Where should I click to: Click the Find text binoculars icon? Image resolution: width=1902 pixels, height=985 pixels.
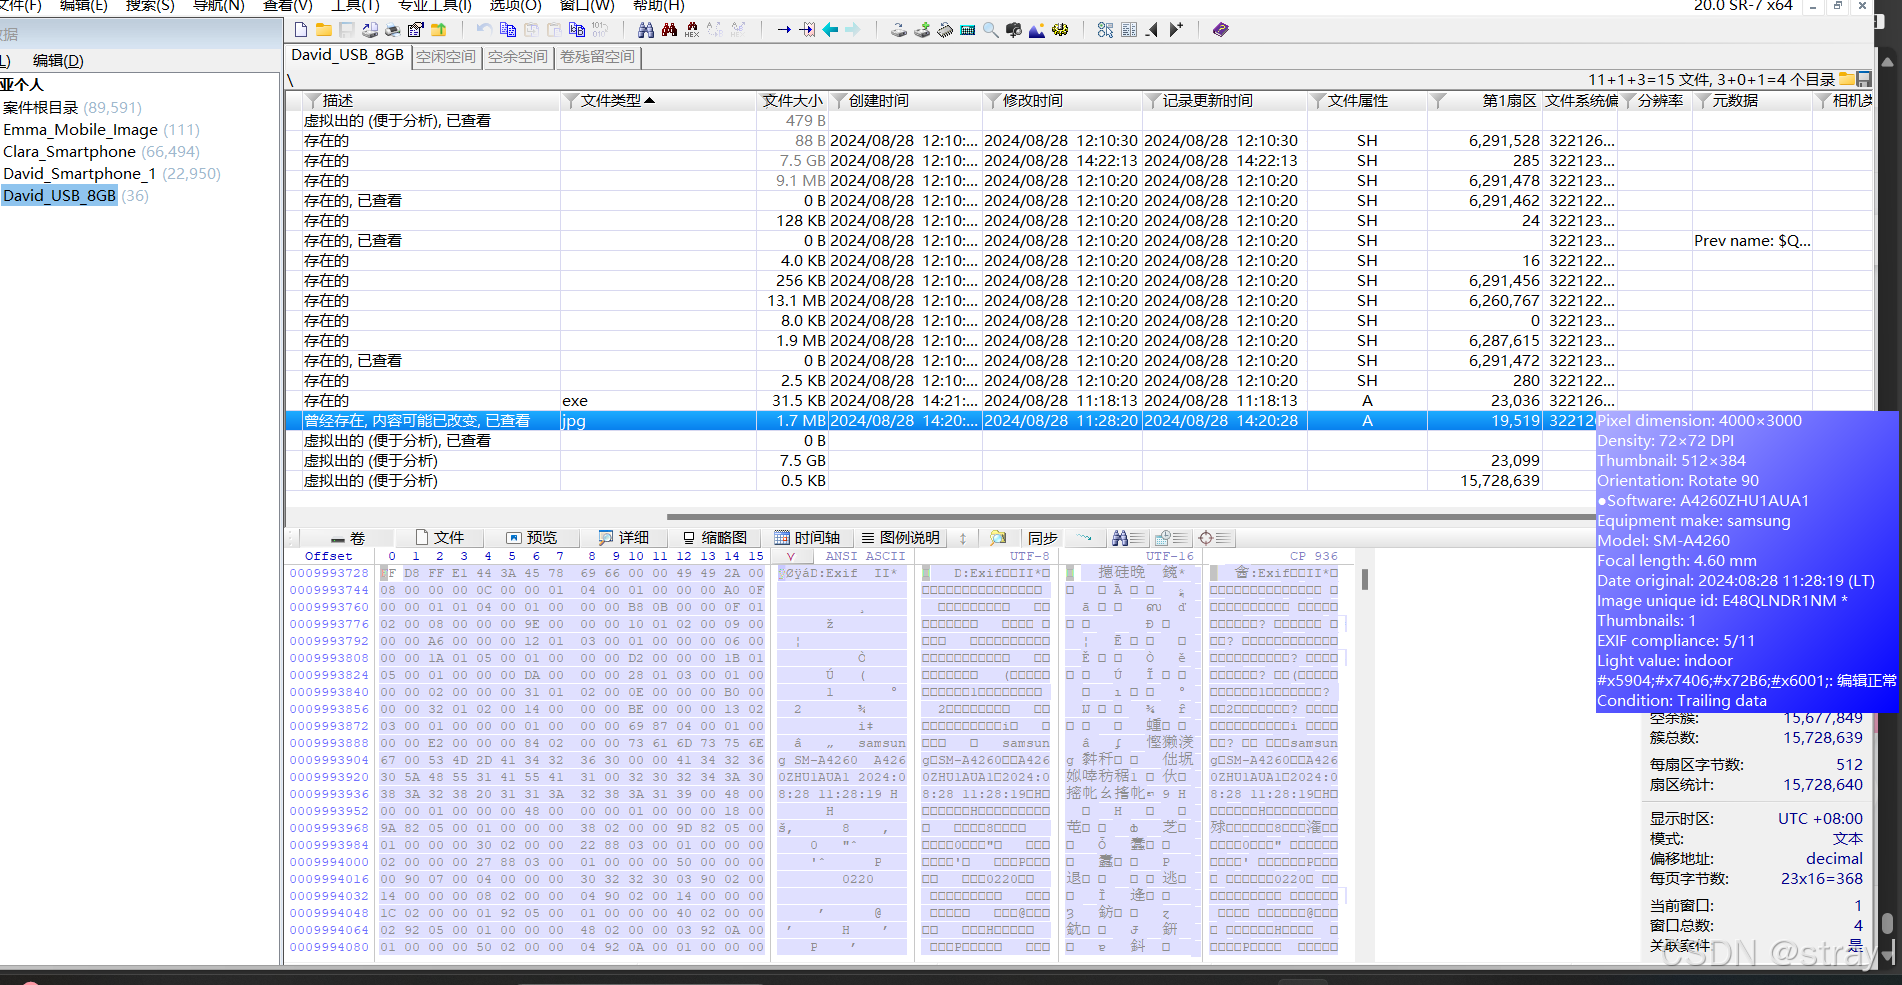coord(646,30)
